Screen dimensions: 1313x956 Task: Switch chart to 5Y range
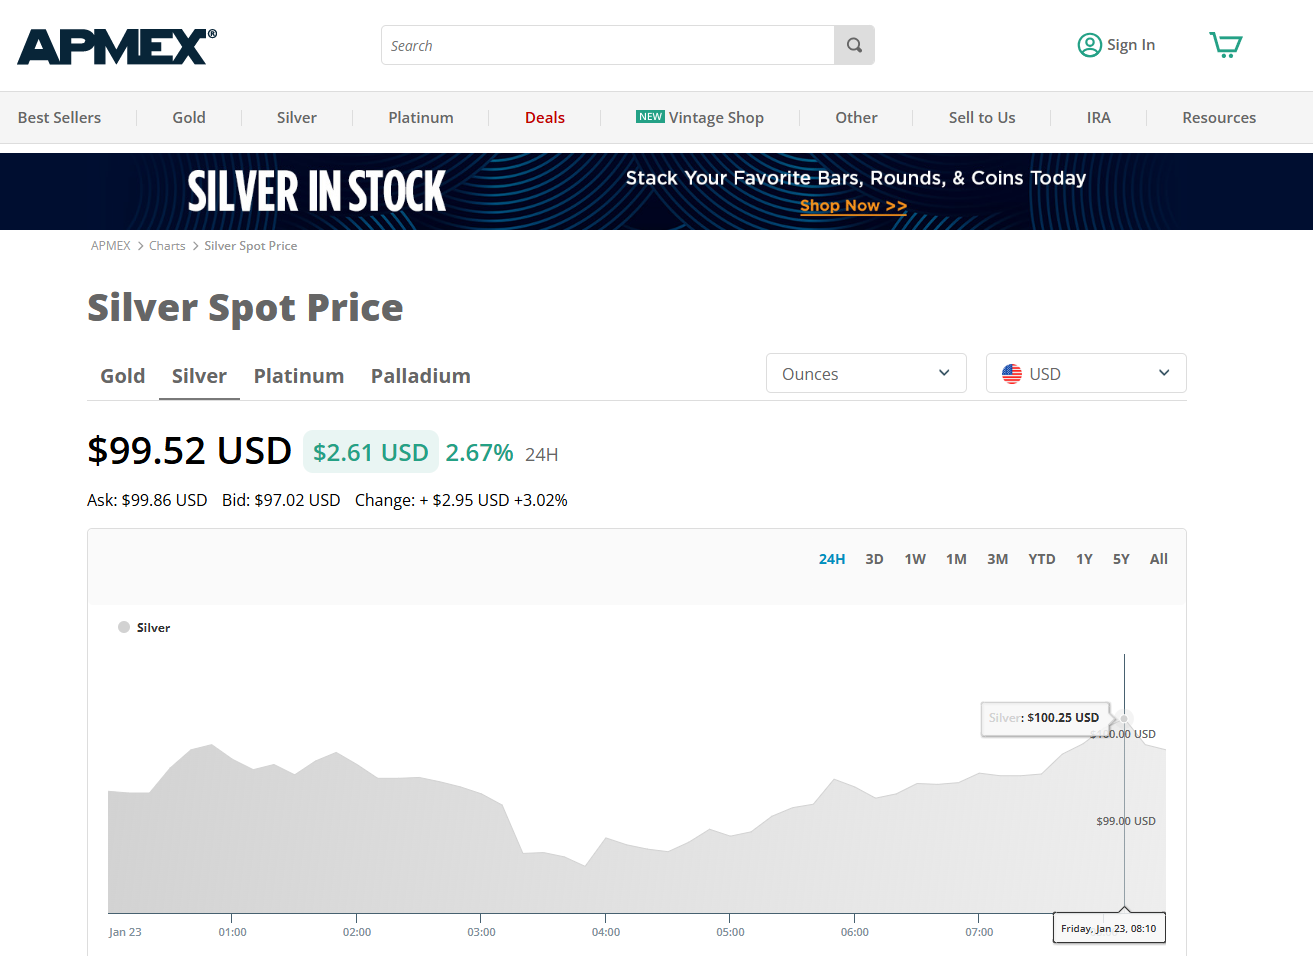(1121, 559)
